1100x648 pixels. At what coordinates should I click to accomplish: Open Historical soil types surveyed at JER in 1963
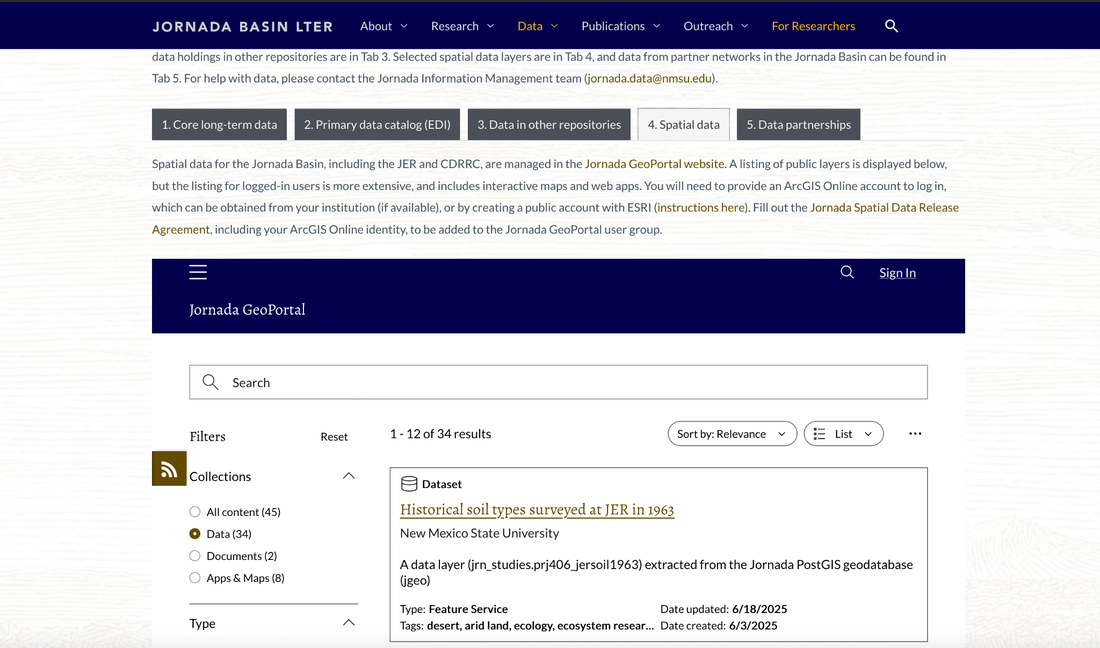pos(537,510)
